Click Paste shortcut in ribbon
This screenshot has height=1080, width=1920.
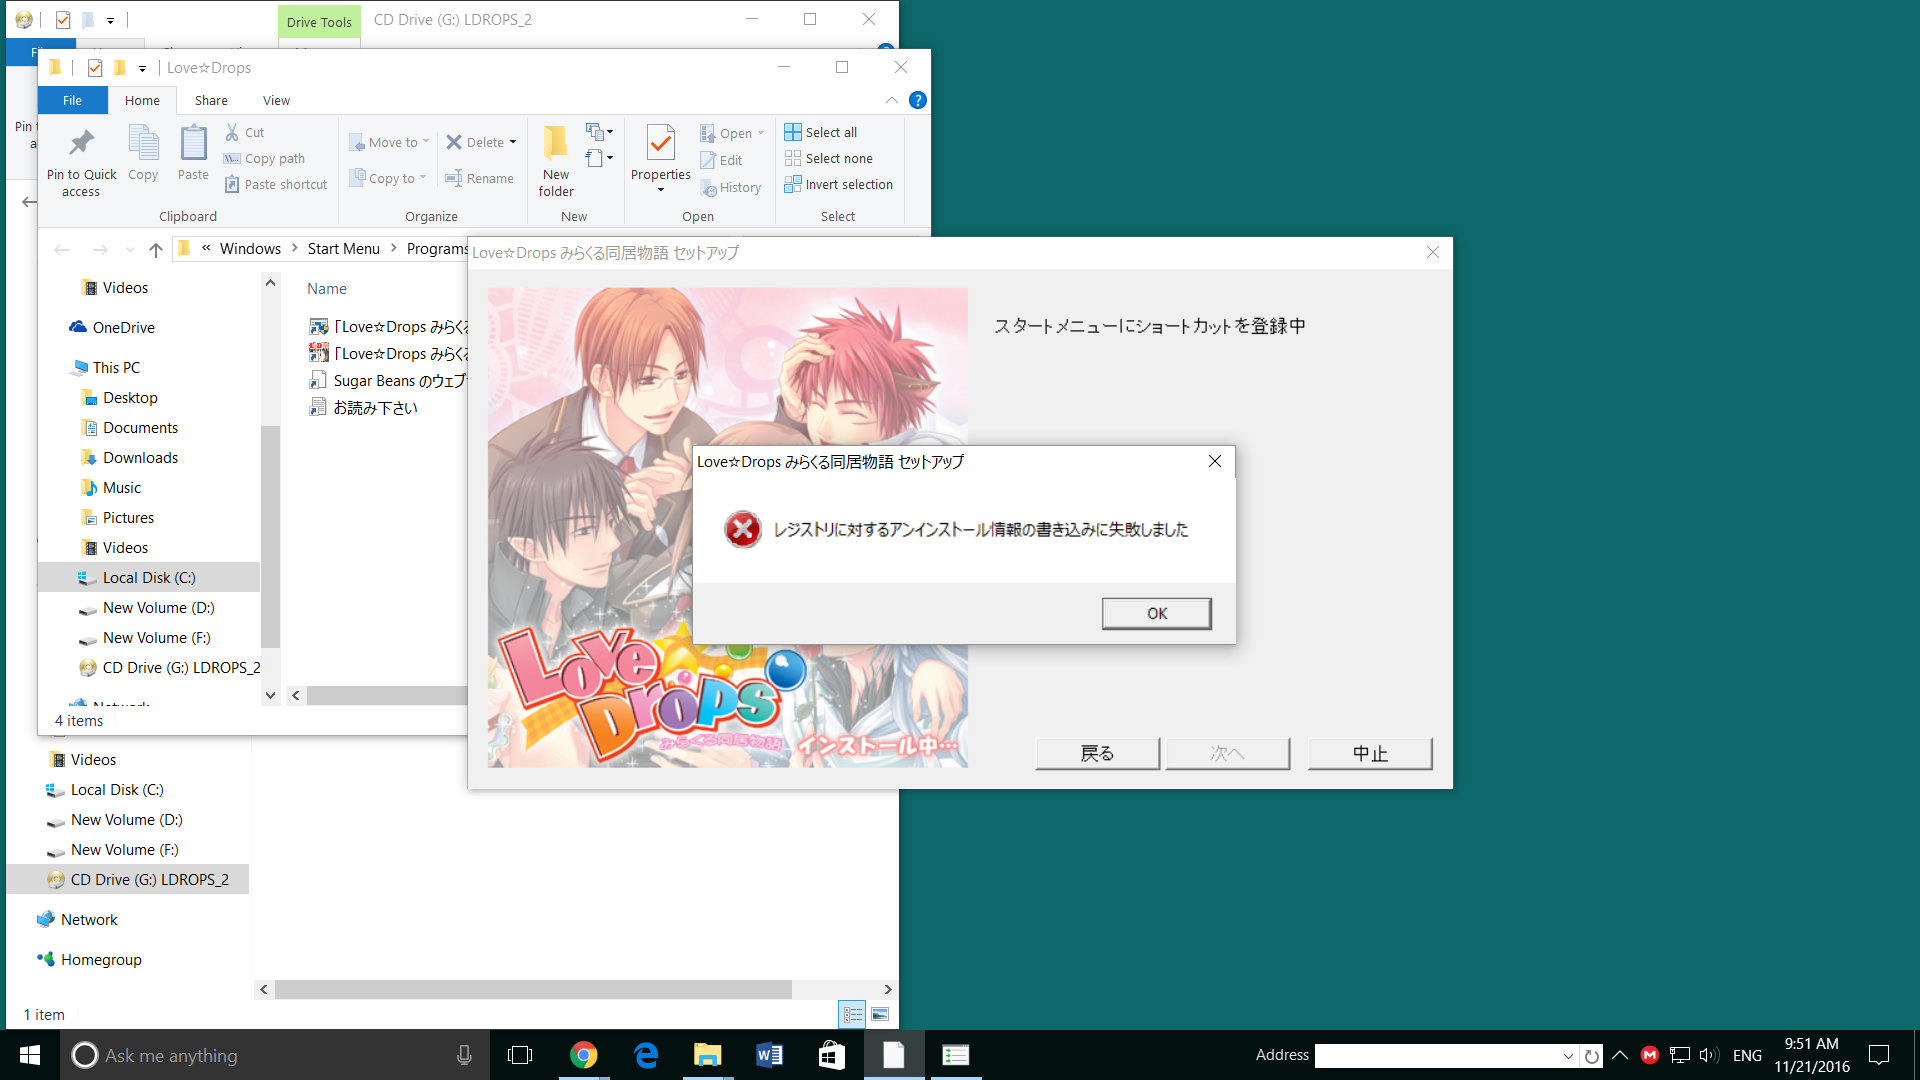click(276, 184)
